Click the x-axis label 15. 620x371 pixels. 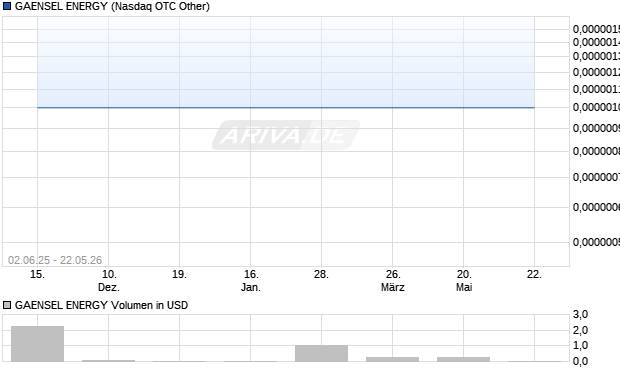tap(38, 274)
